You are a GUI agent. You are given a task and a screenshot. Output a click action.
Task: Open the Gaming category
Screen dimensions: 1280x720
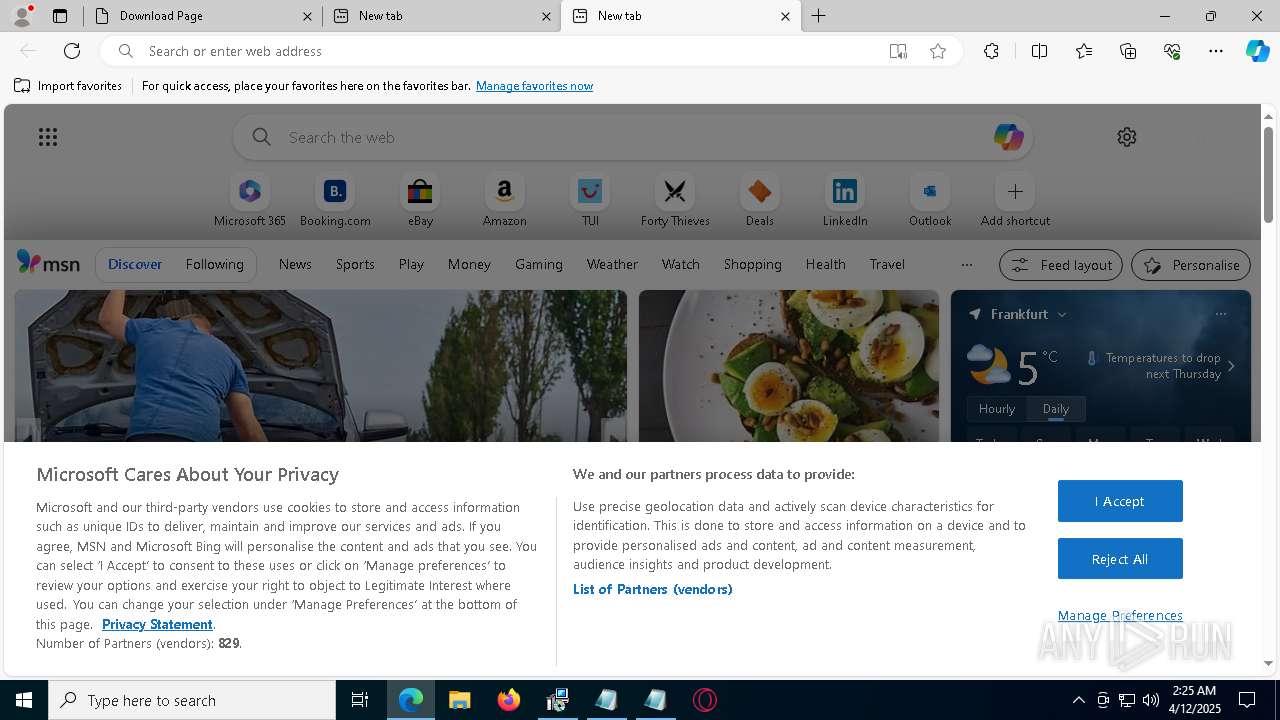pos(539,264)
